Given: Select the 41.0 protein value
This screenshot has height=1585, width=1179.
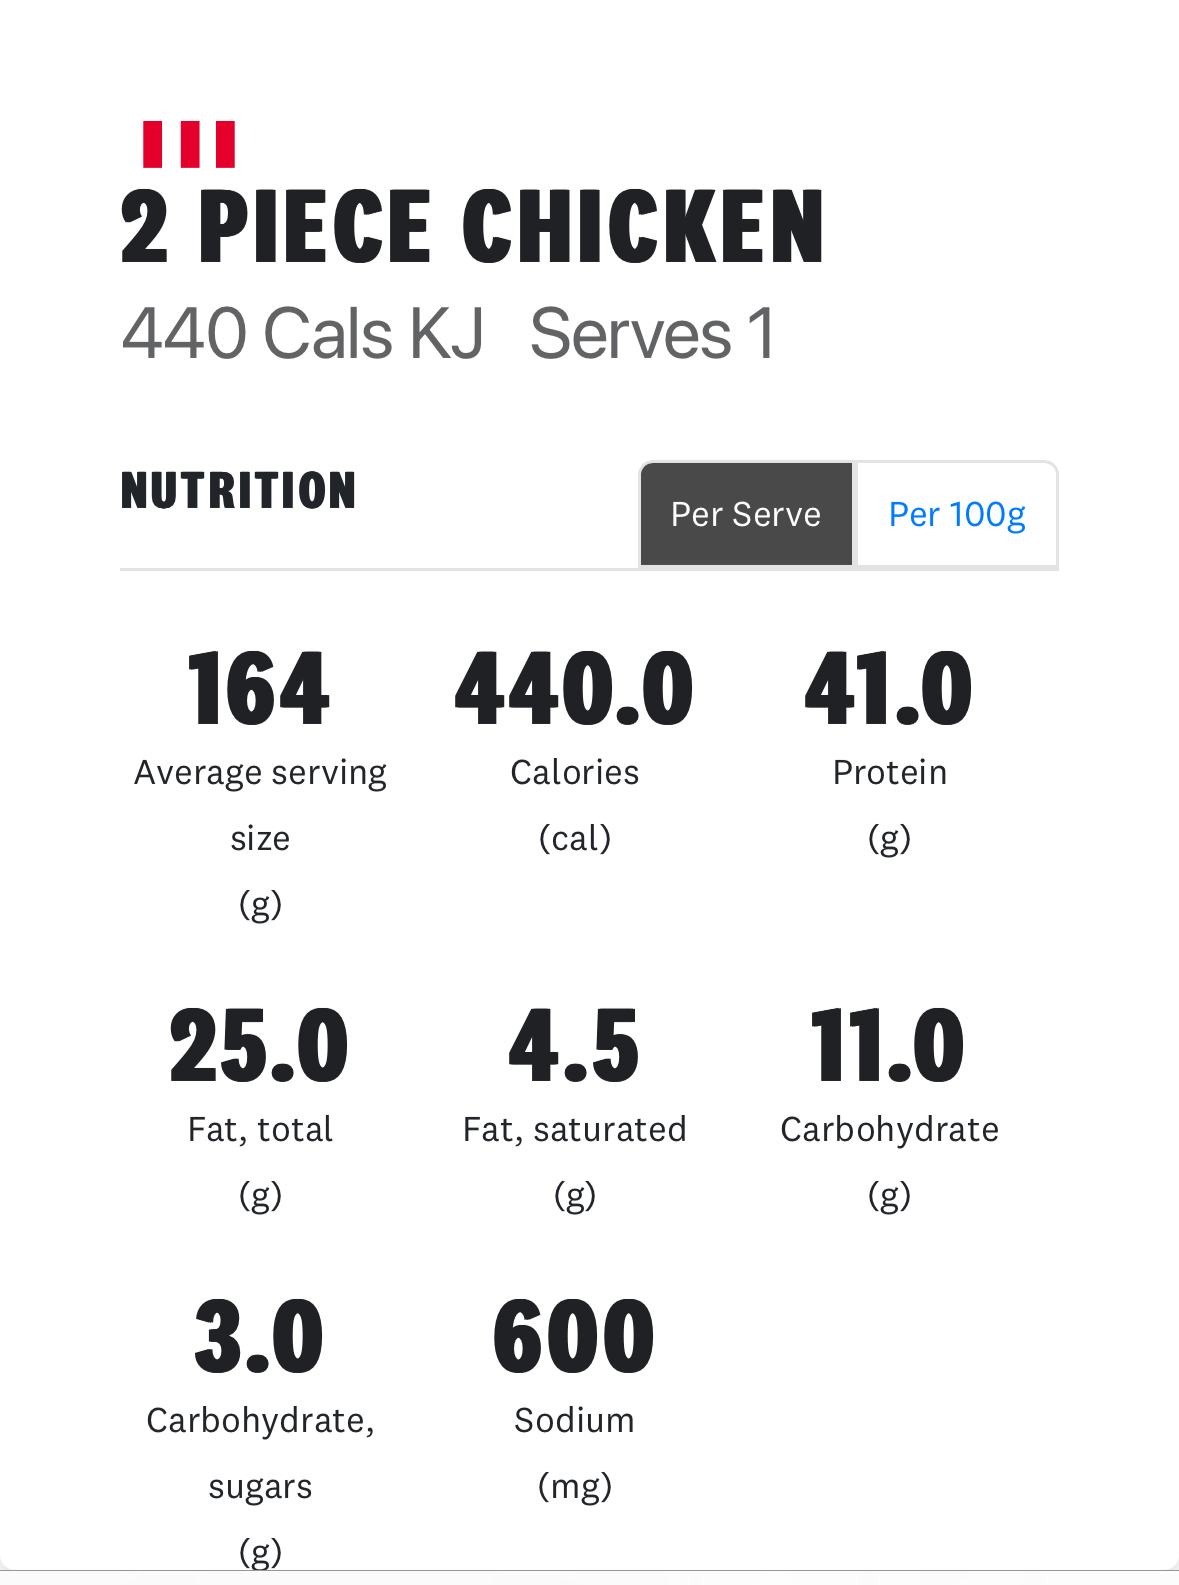Looking at the screenshot, I should coord(889,688).
